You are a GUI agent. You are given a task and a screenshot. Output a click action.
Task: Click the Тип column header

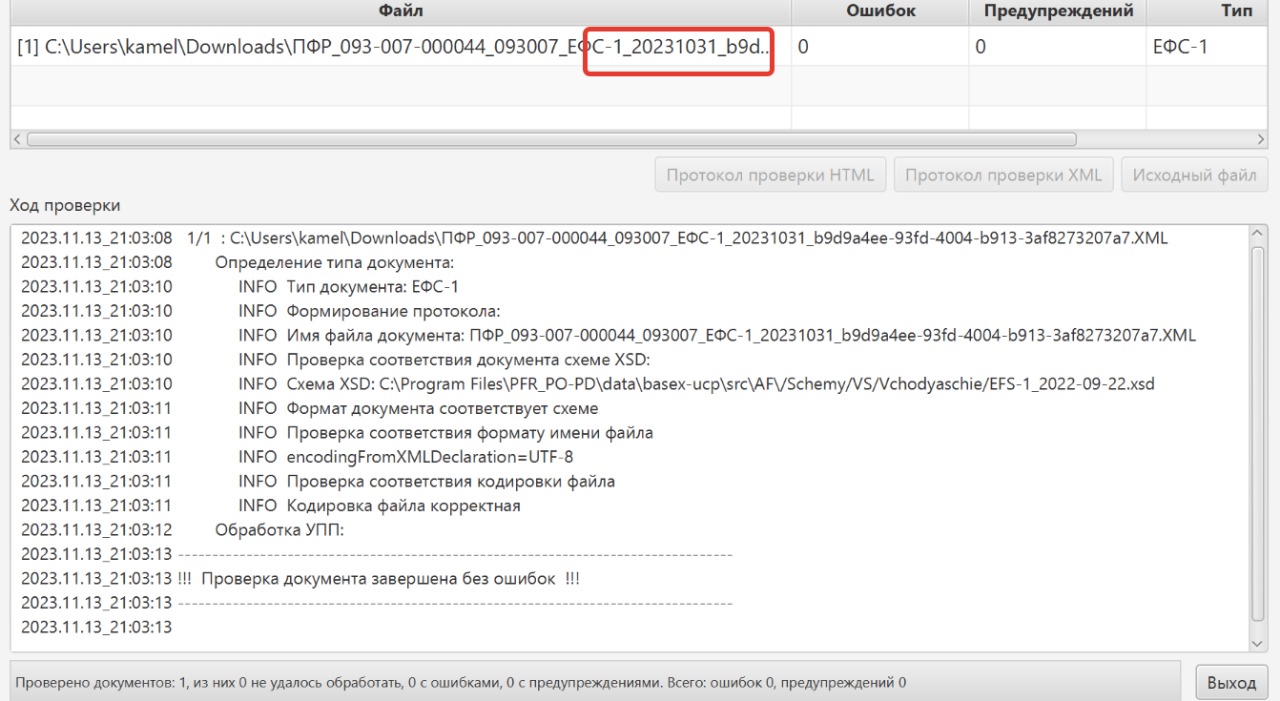tap(1236, 11)
